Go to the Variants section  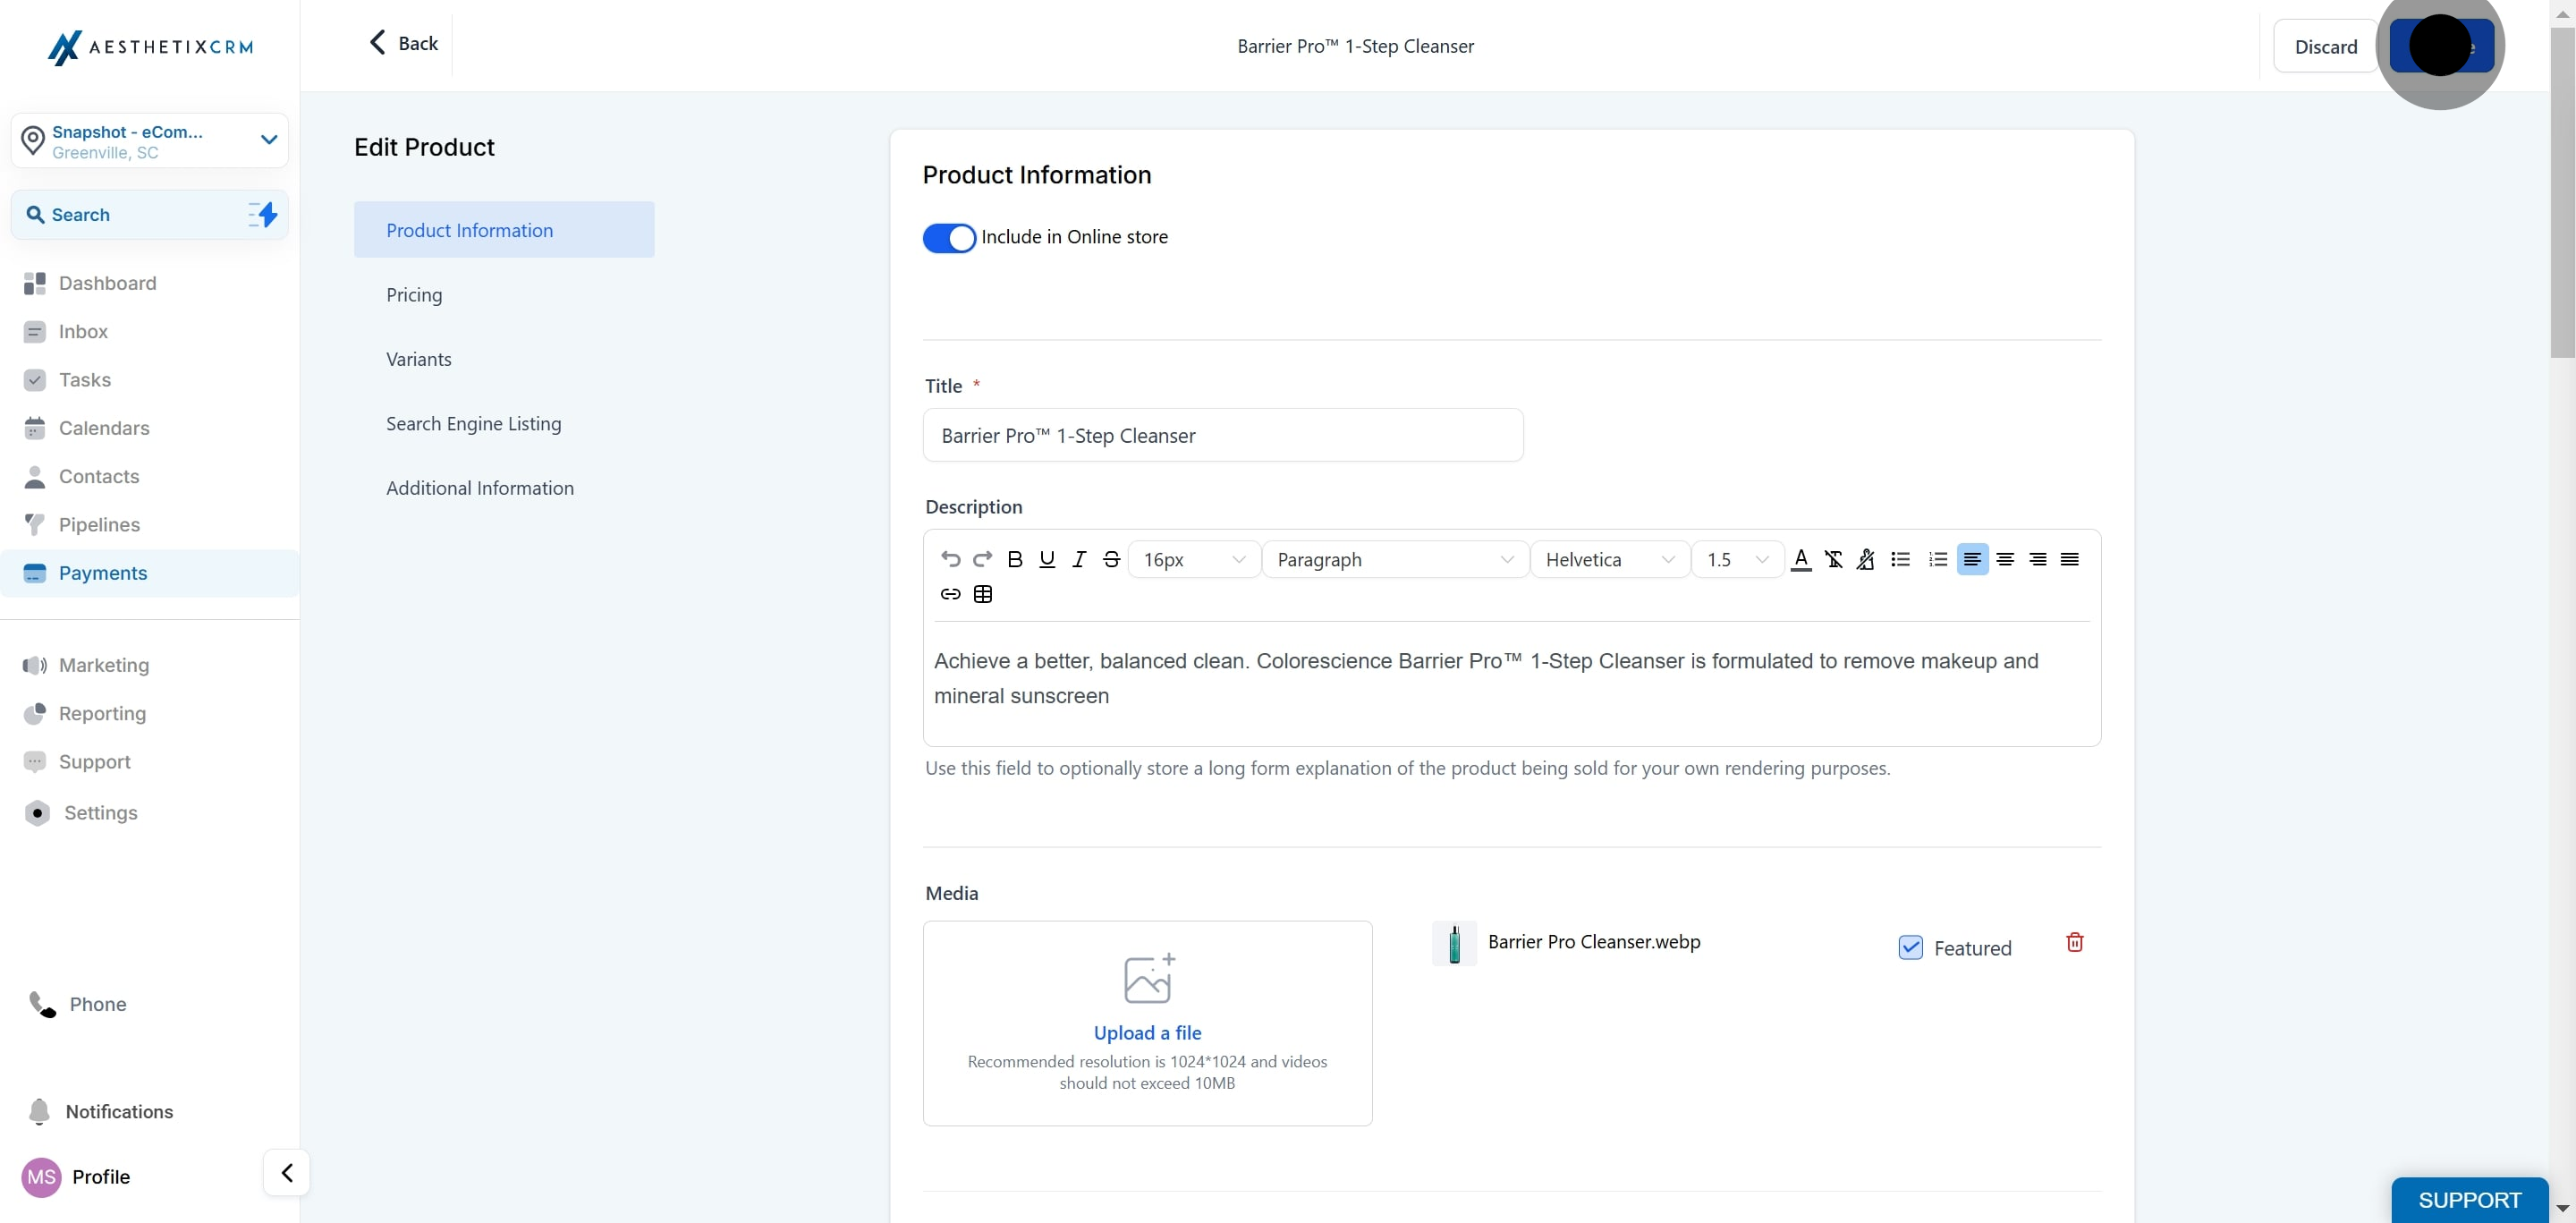[419, 359]
